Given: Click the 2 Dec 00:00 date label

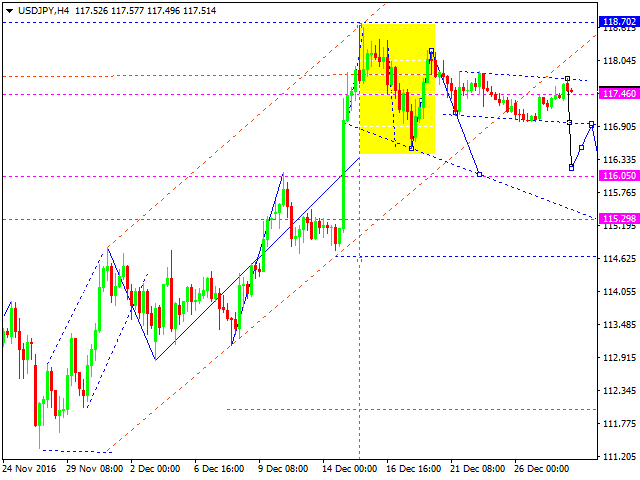Looking at the screenshot, I should tap(156, 469).
